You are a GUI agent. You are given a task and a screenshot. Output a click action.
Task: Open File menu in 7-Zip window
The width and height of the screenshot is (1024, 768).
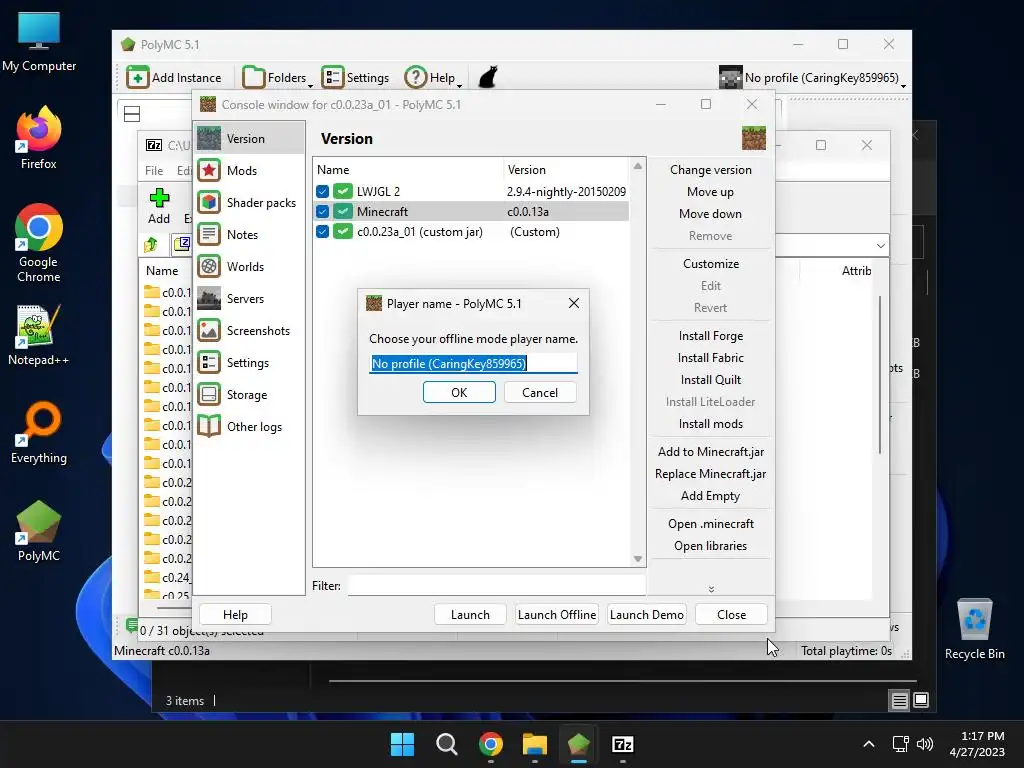click(154, 170)
